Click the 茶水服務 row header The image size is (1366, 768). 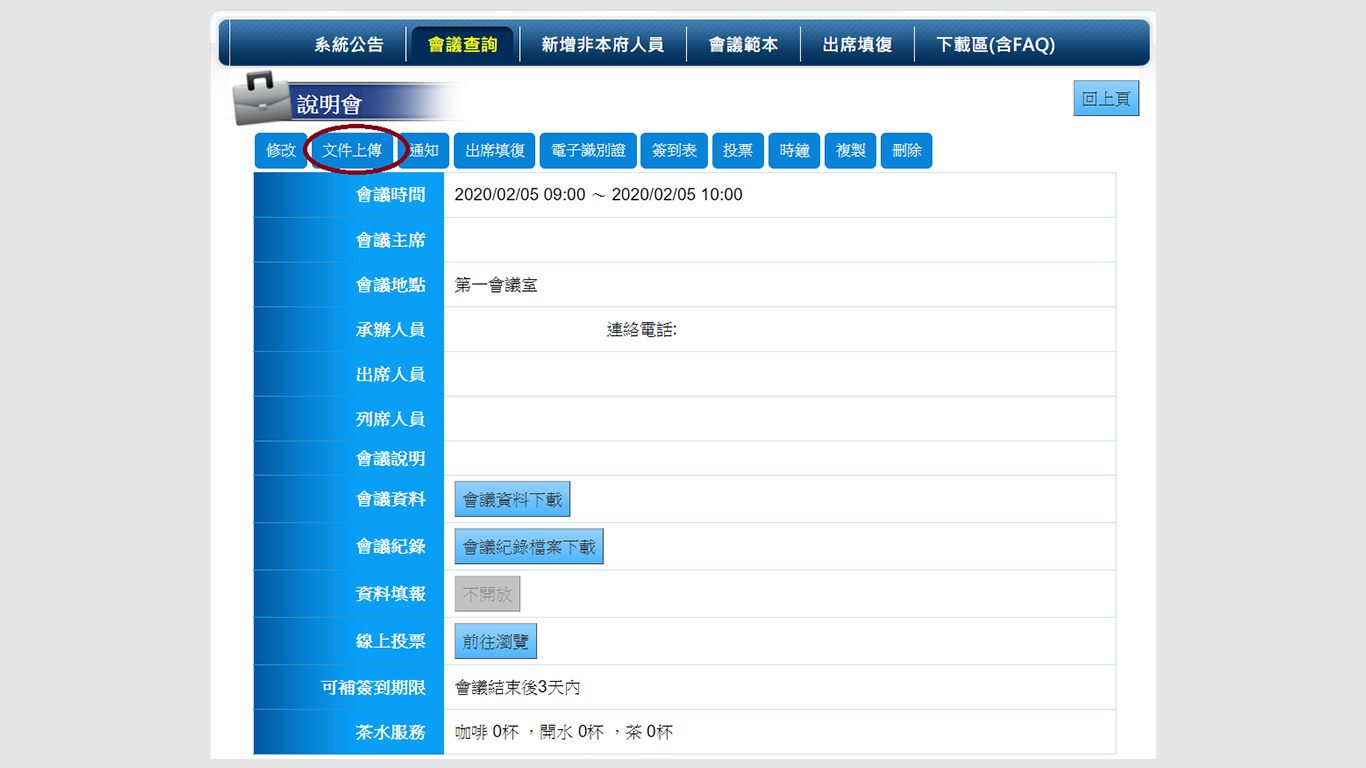pos(349,732)
